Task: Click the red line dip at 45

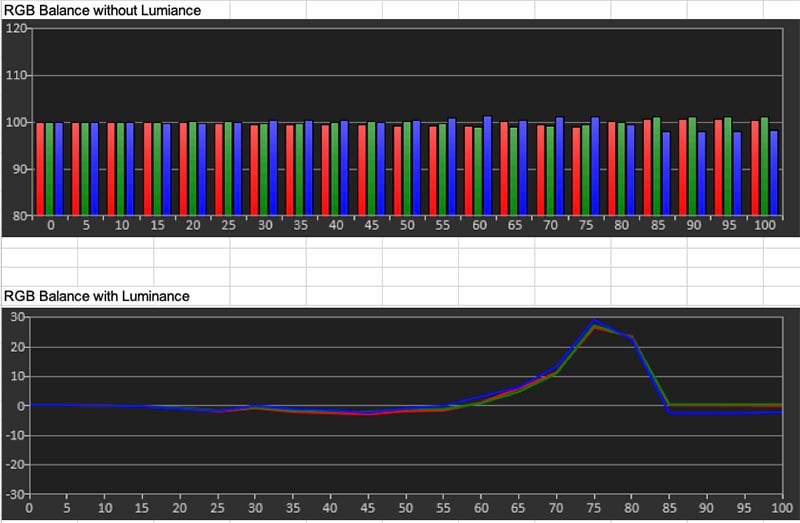Action: tap(369, 414)
